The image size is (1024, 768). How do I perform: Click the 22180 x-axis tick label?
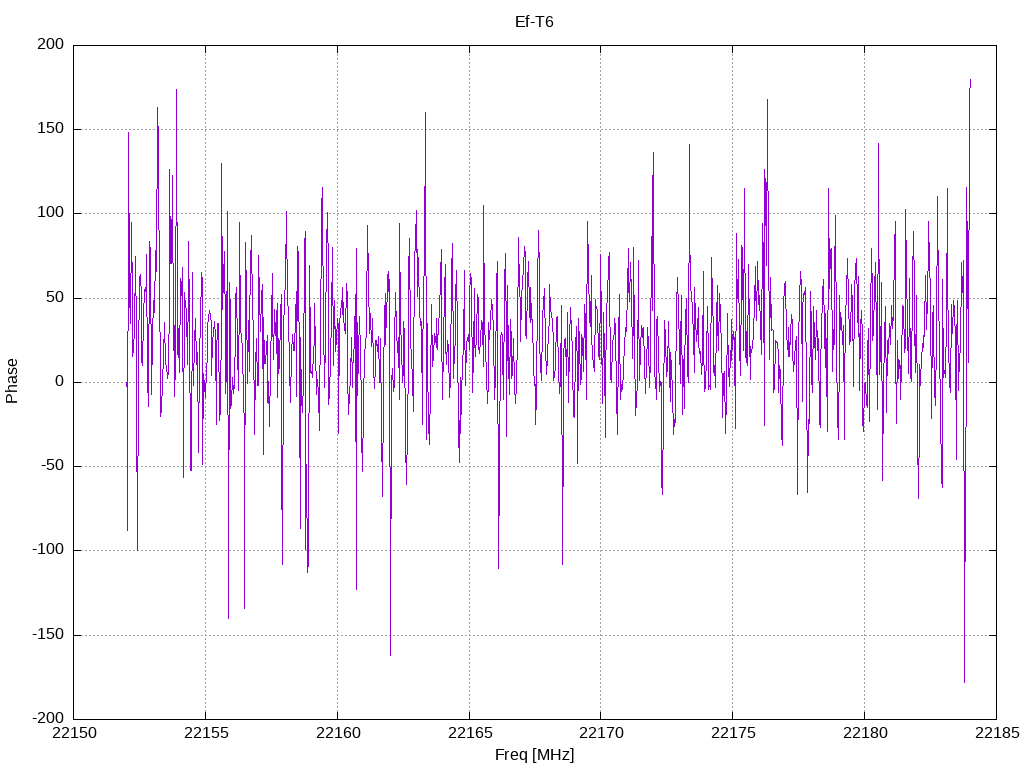[x=865, y=733]
